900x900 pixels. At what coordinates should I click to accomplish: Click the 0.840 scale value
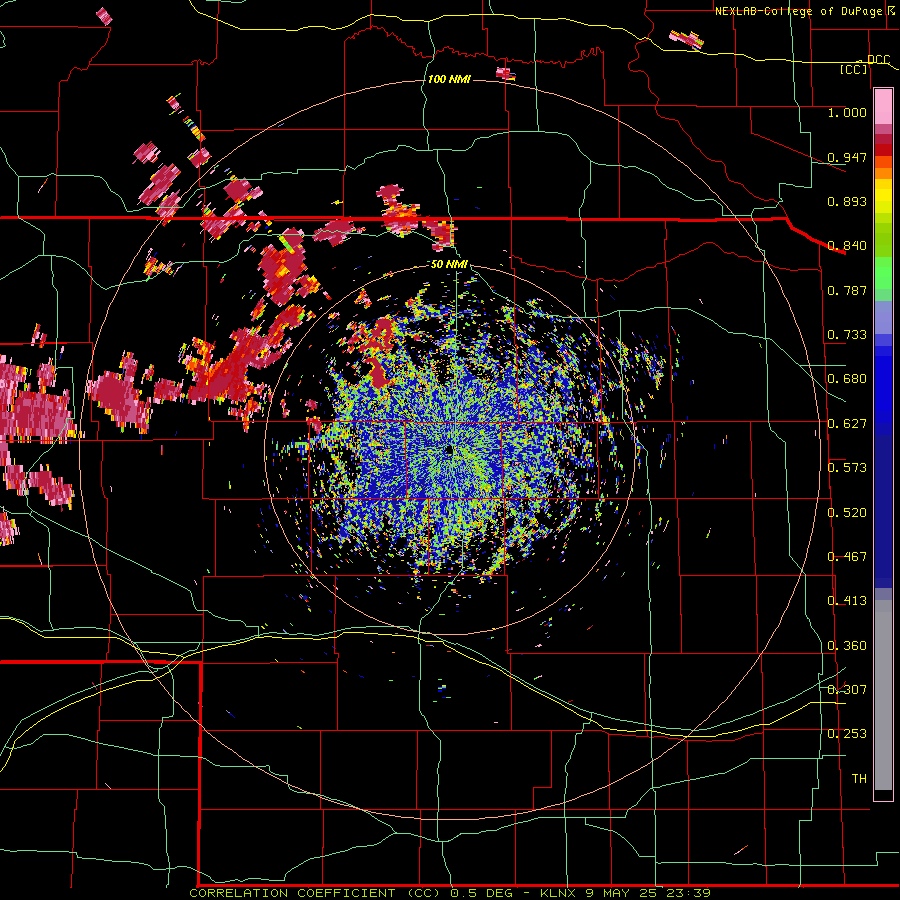point(847,246)
